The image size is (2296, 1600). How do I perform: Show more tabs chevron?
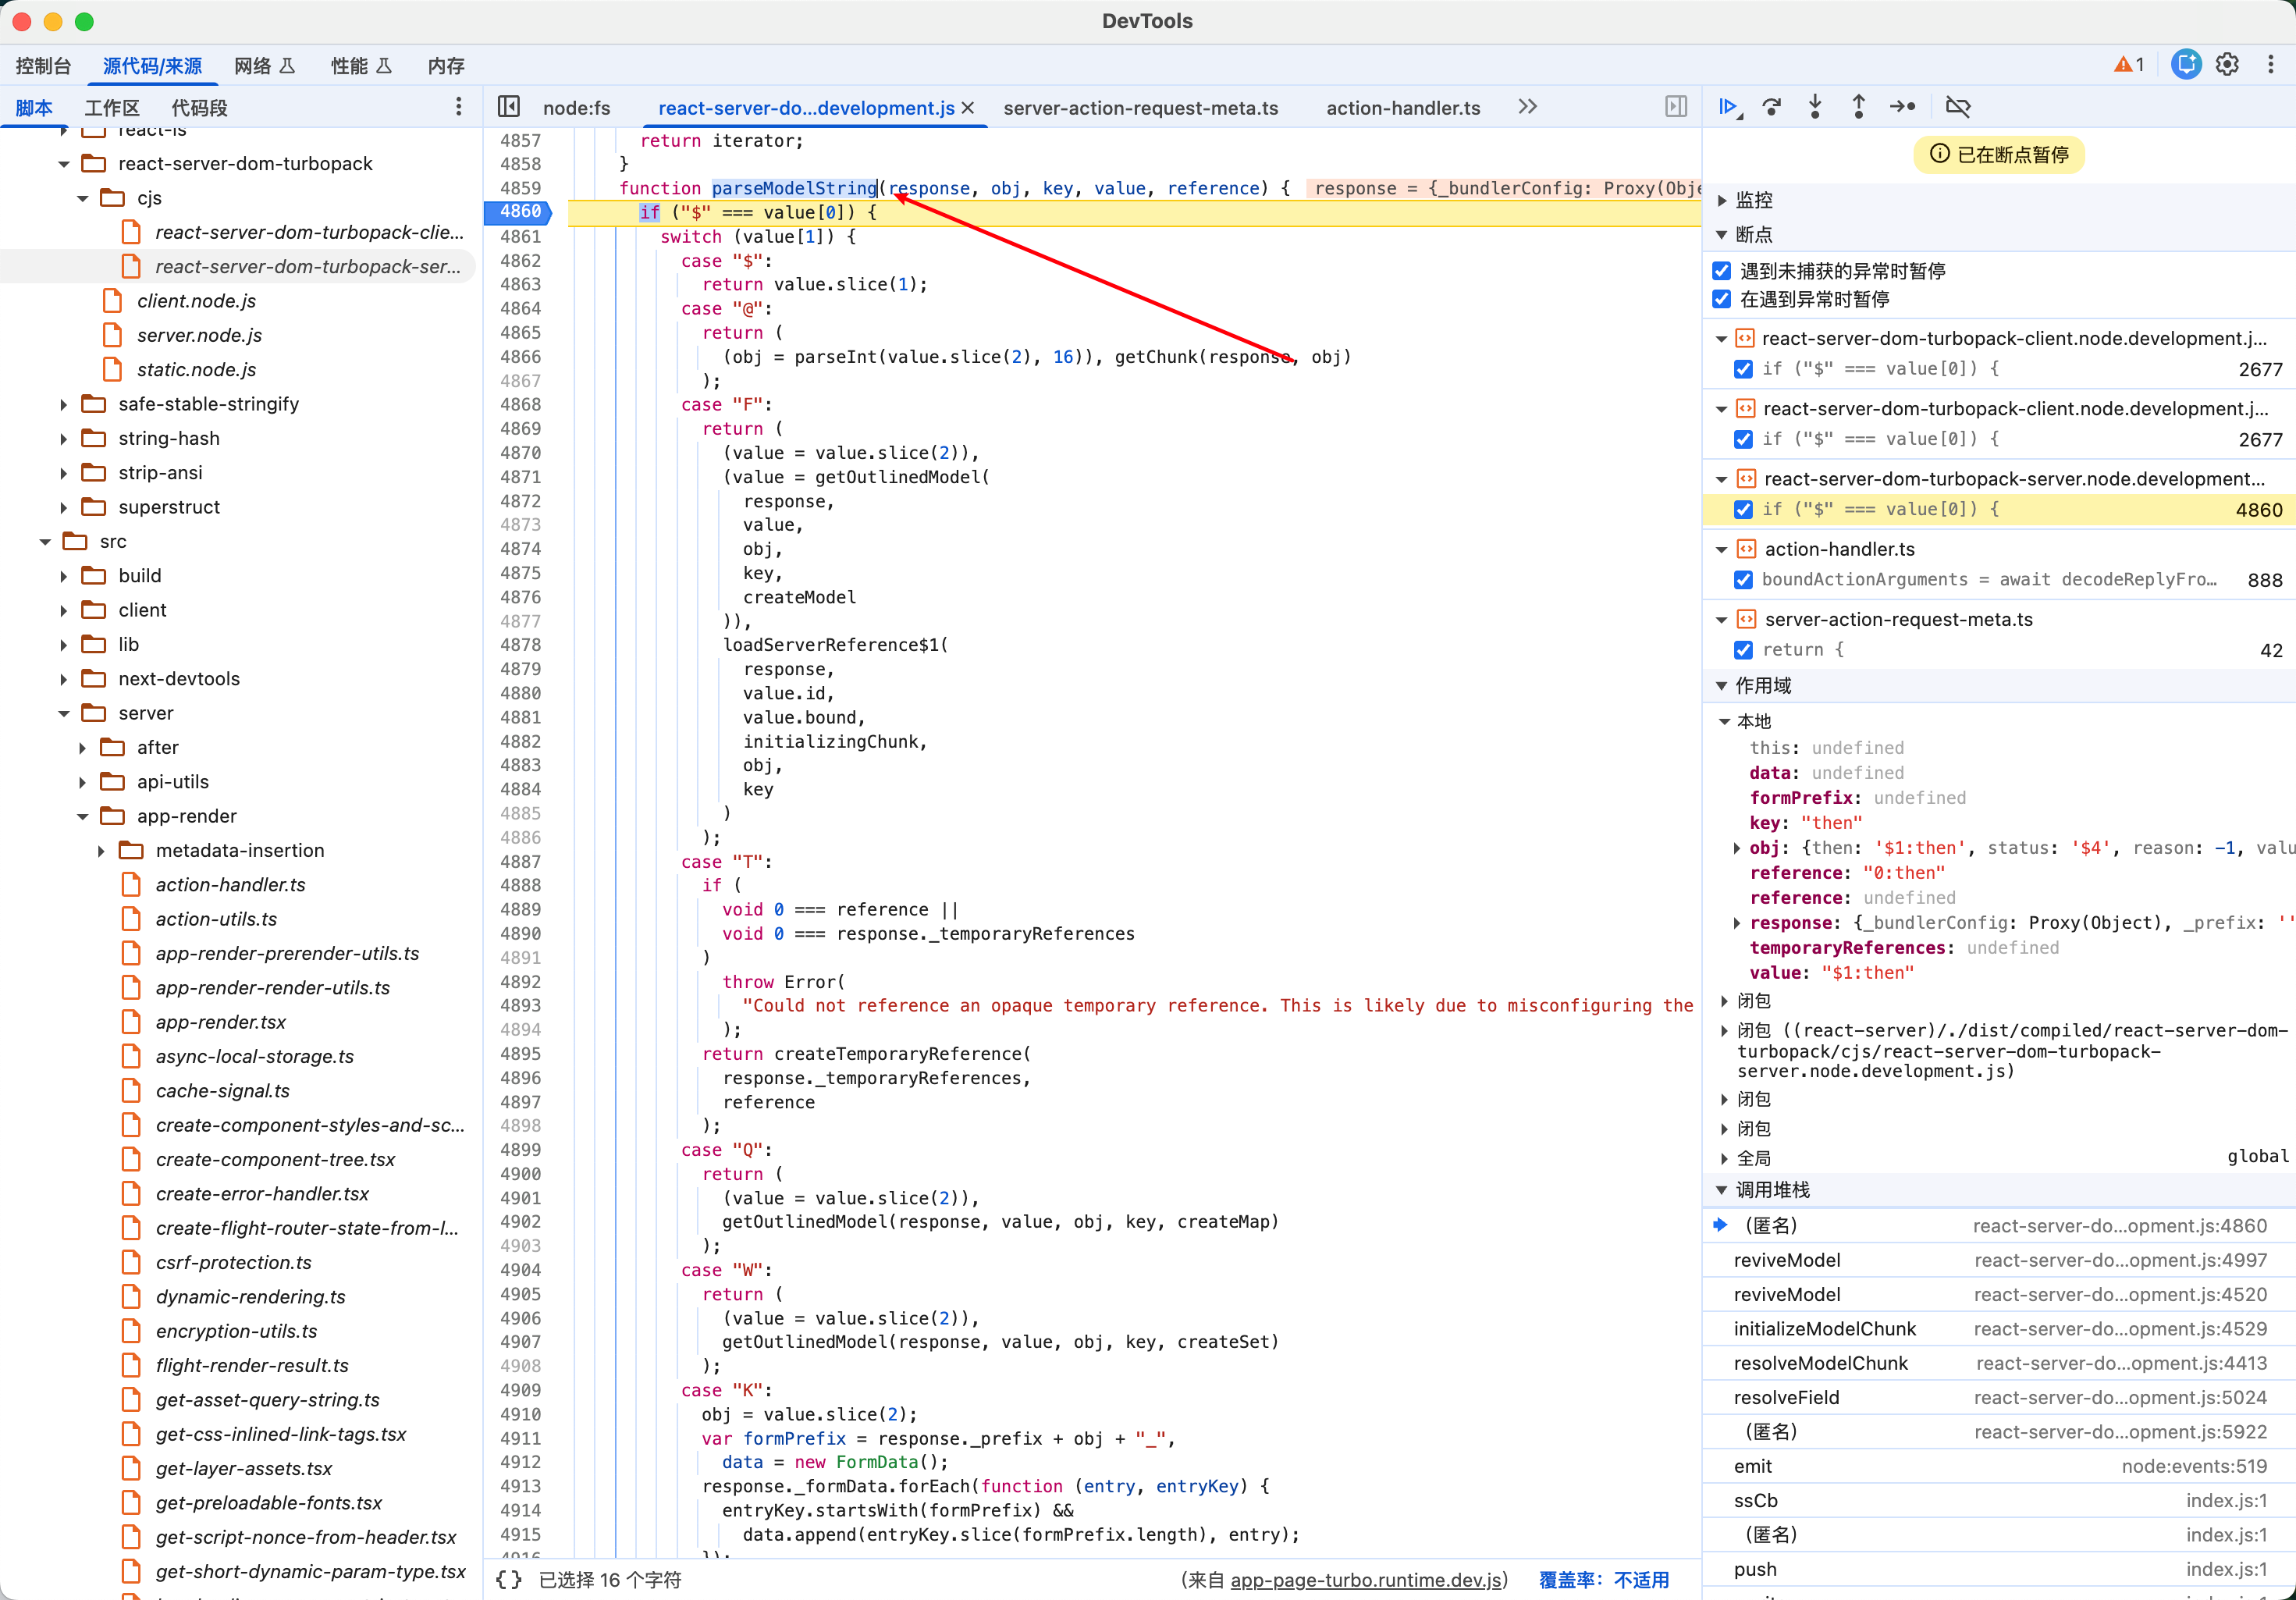(x=1527, y=107)
